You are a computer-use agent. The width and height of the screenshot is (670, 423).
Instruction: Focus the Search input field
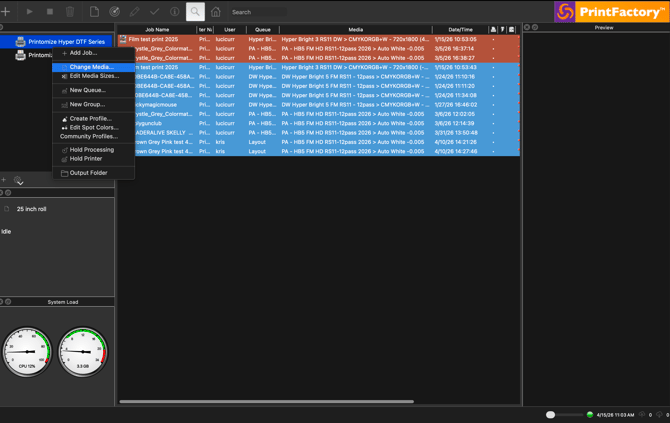pyautogui.click(x=259, y=12)
